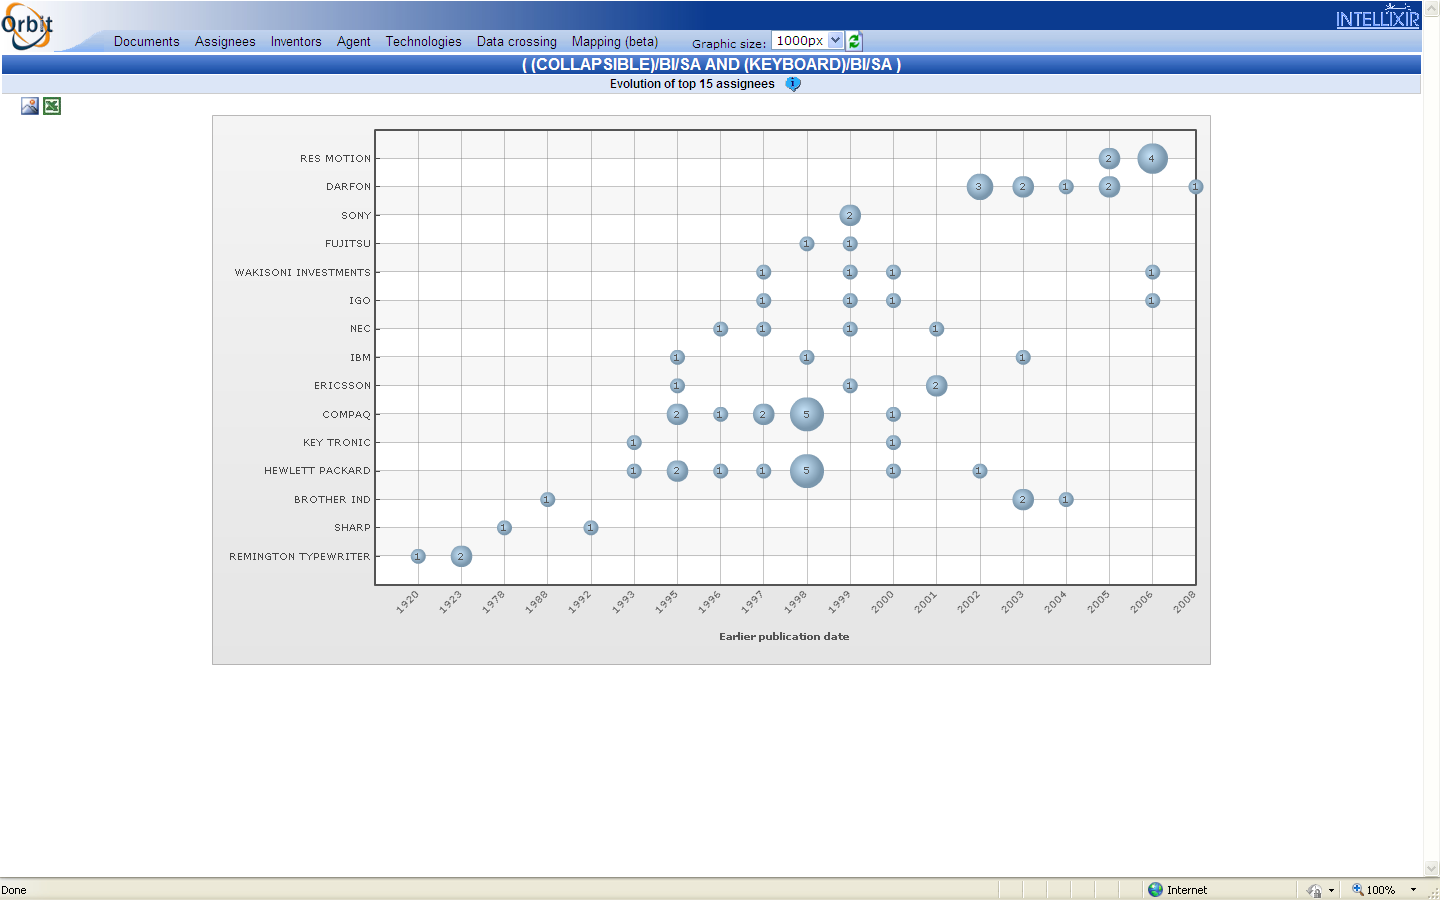1440x900 pixels.
Task: Export the chart data to Excel
Action: tap(52, 106)
